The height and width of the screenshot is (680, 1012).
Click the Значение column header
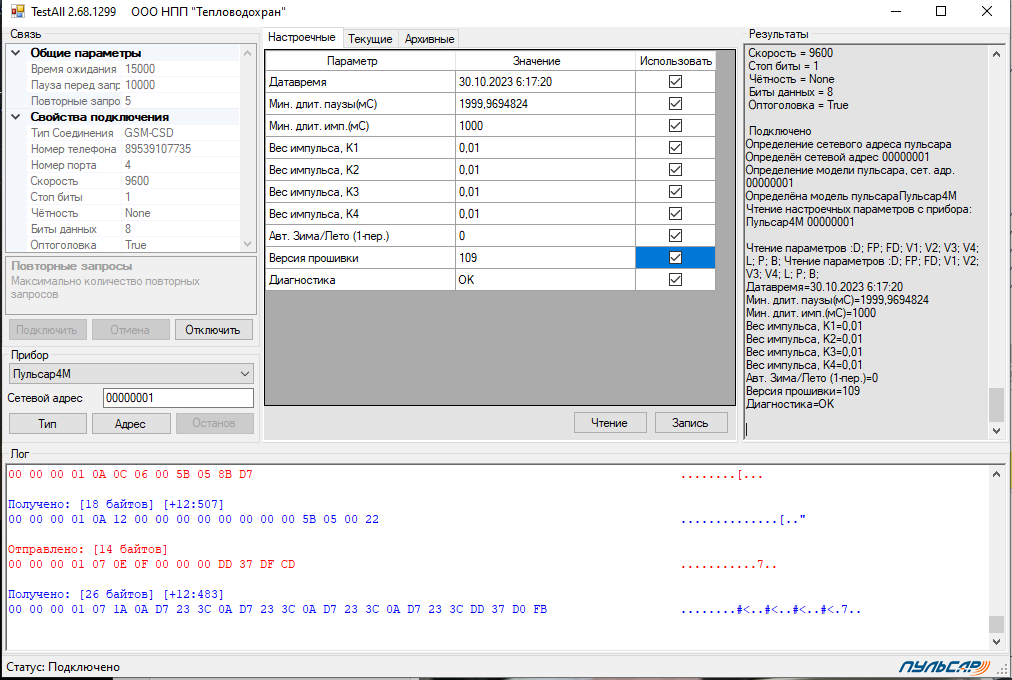coord(545,61)
